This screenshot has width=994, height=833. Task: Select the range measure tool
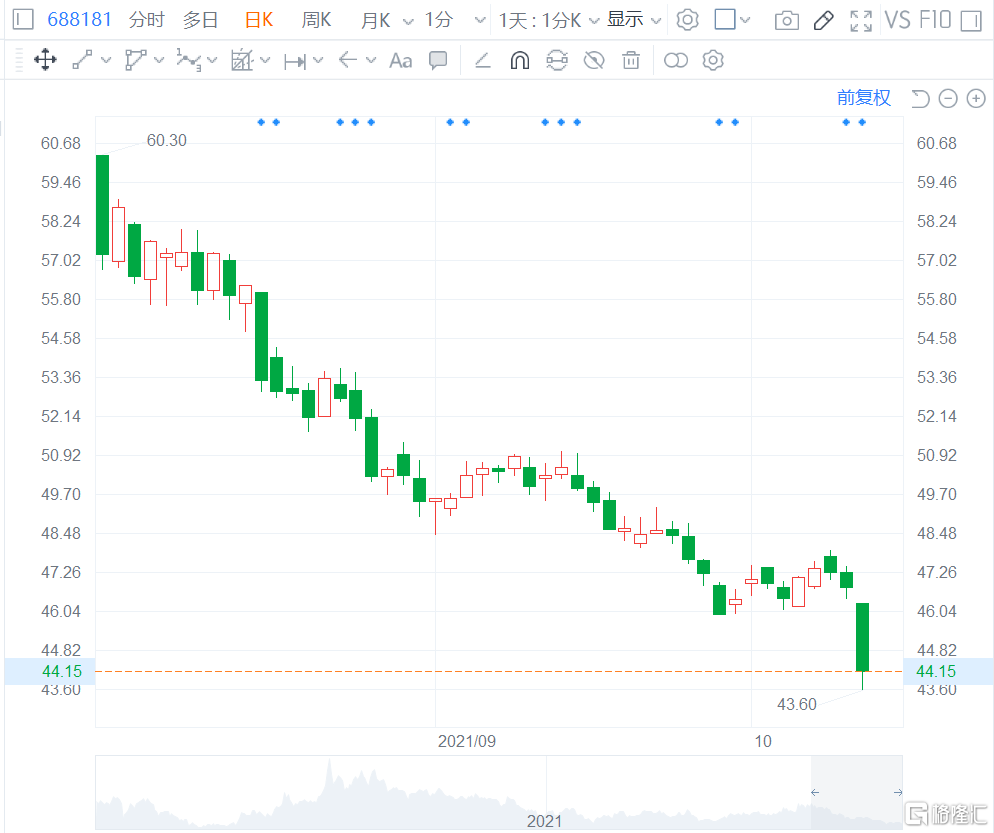coord(295,61)
